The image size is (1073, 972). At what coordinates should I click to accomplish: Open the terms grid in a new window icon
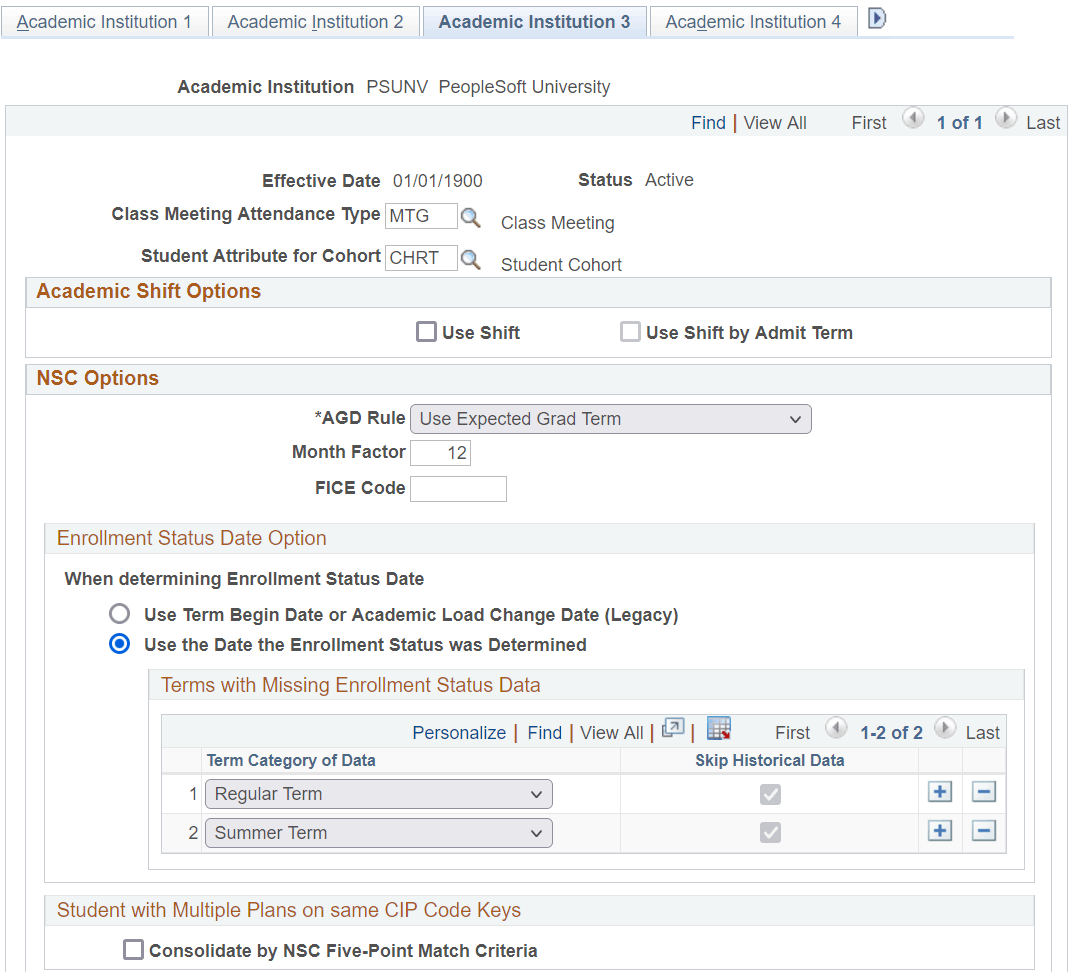point(673,728)
